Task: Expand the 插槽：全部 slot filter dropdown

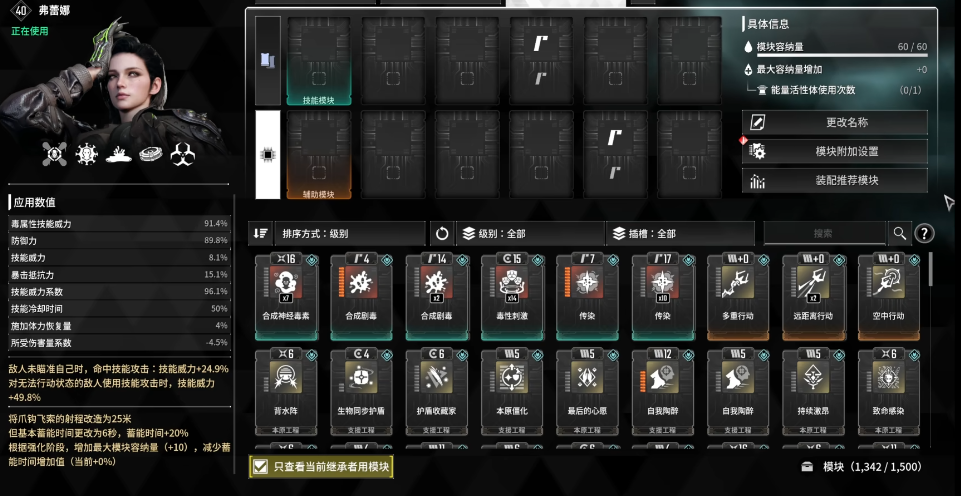Action: [x=680, y=234]
